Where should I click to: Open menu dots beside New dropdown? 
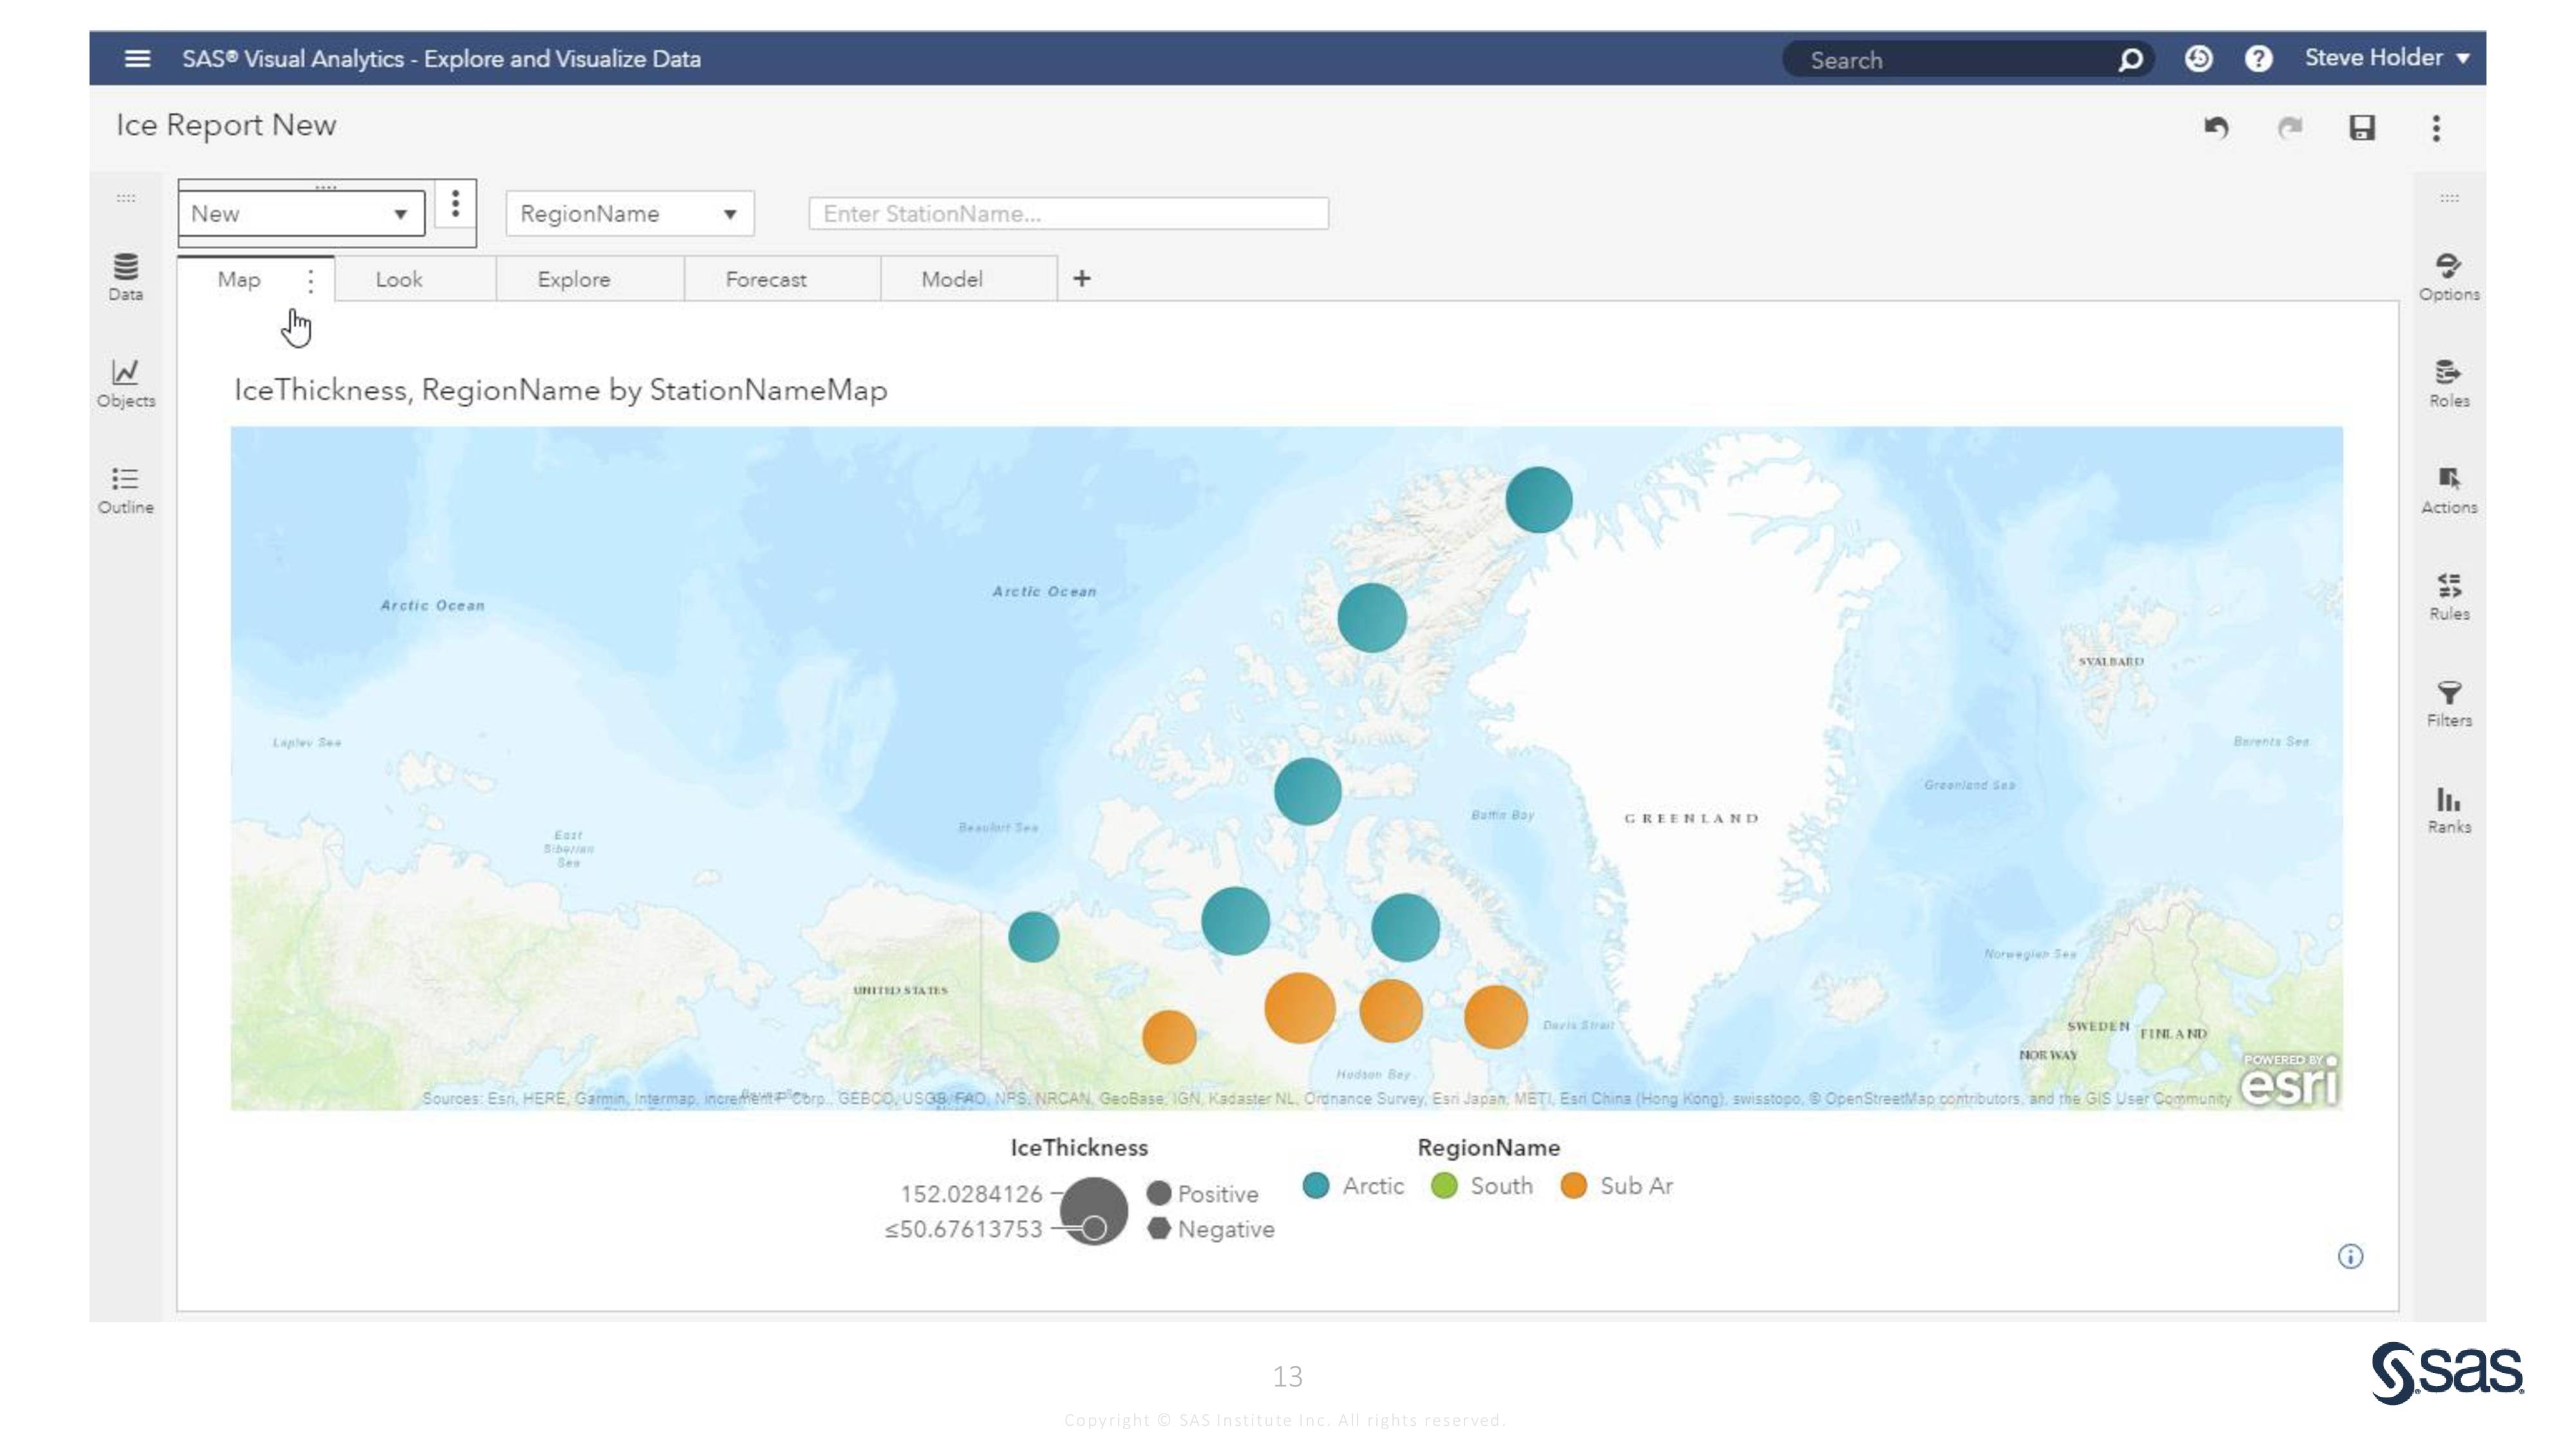click(455, 204)
